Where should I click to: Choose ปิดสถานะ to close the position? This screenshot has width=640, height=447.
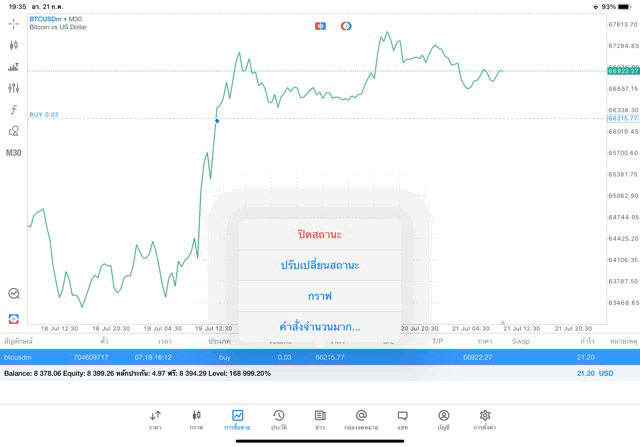[320, 234]
